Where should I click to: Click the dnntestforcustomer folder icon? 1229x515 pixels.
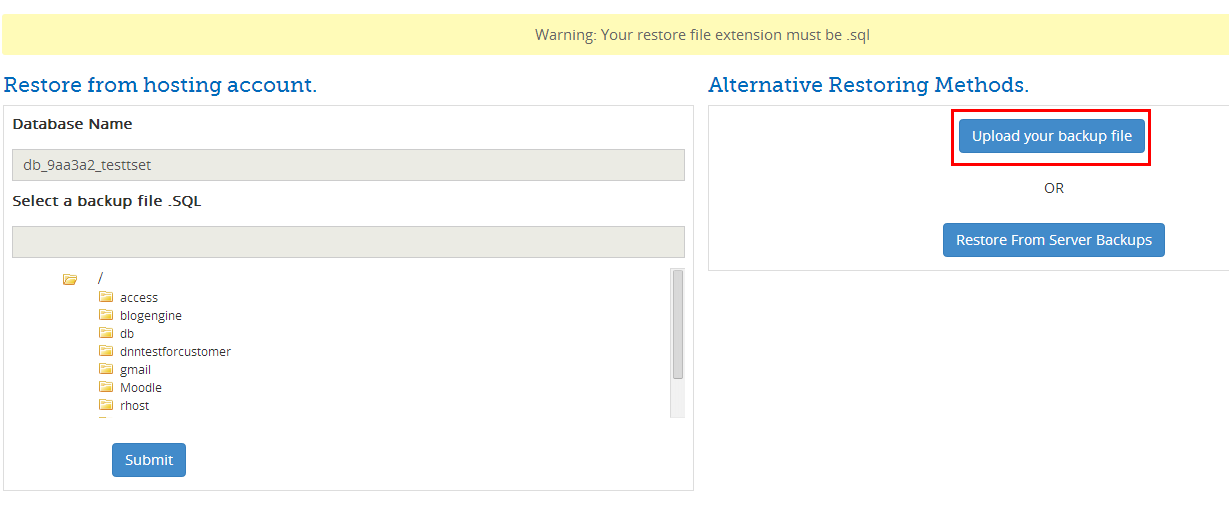coord(106,351)
